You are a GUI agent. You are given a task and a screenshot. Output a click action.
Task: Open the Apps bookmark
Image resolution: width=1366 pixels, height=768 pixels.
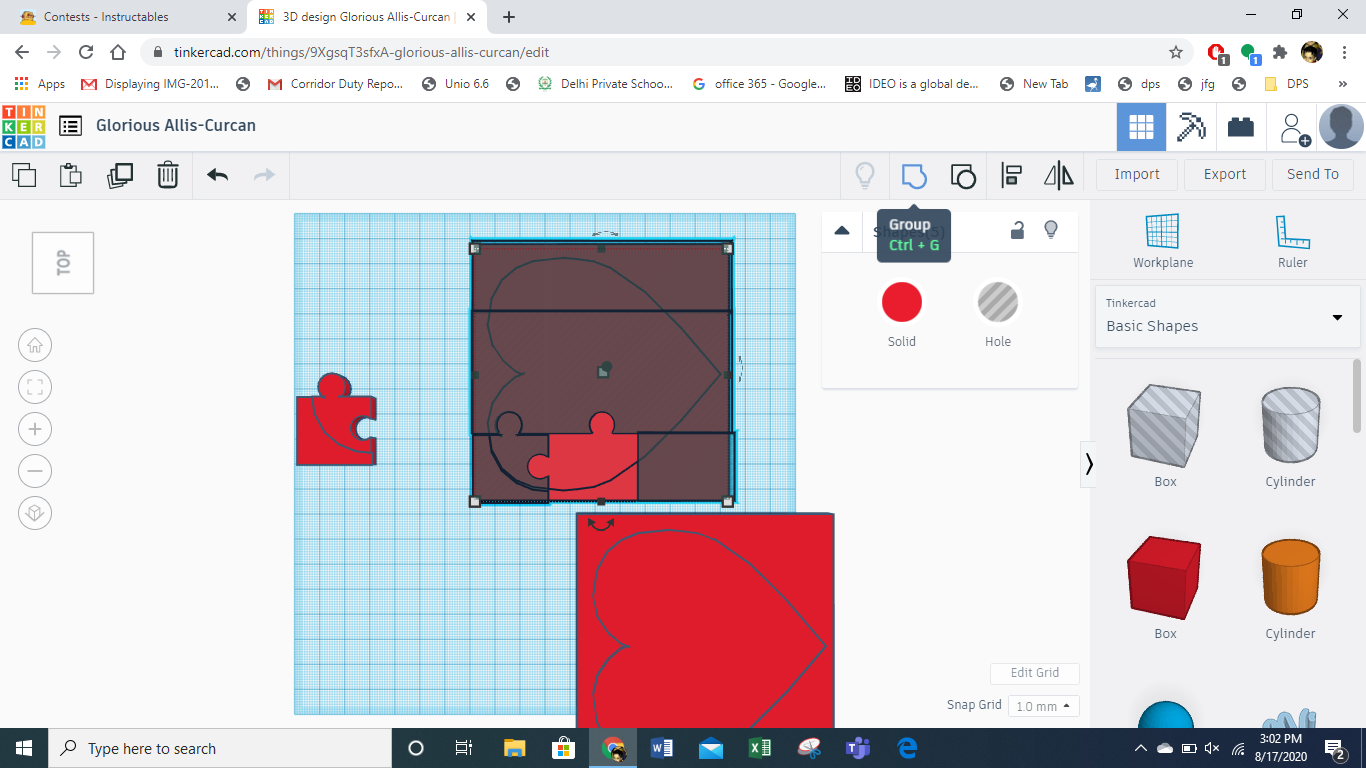tap(41, 84)
